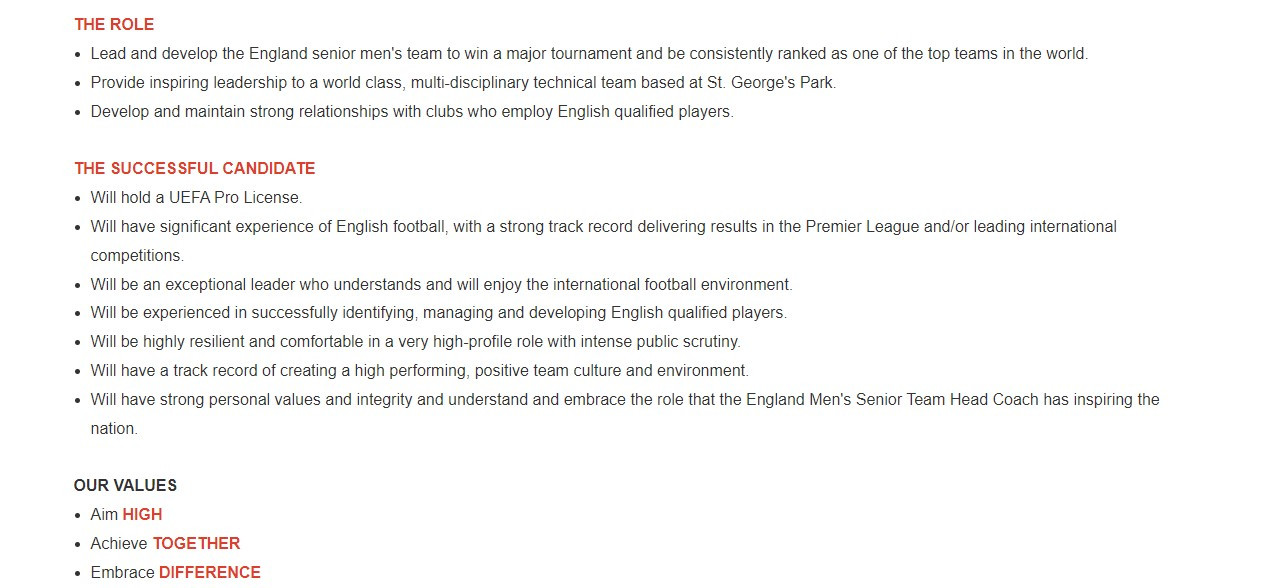
Task: Click the bullet about relationships with clubs
Action: 412,111
